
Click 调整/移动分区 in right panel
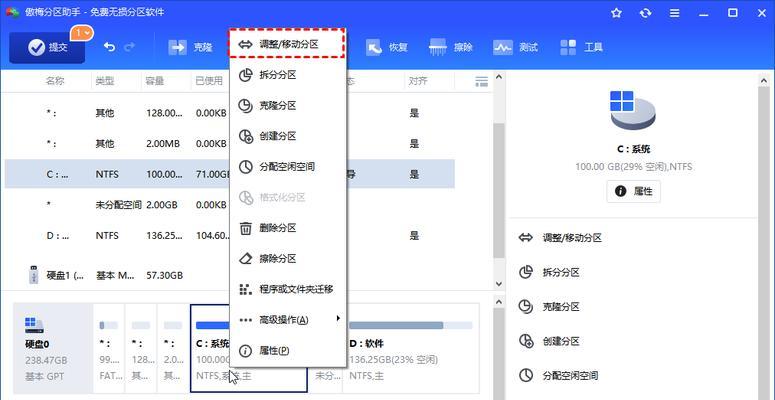560,238
